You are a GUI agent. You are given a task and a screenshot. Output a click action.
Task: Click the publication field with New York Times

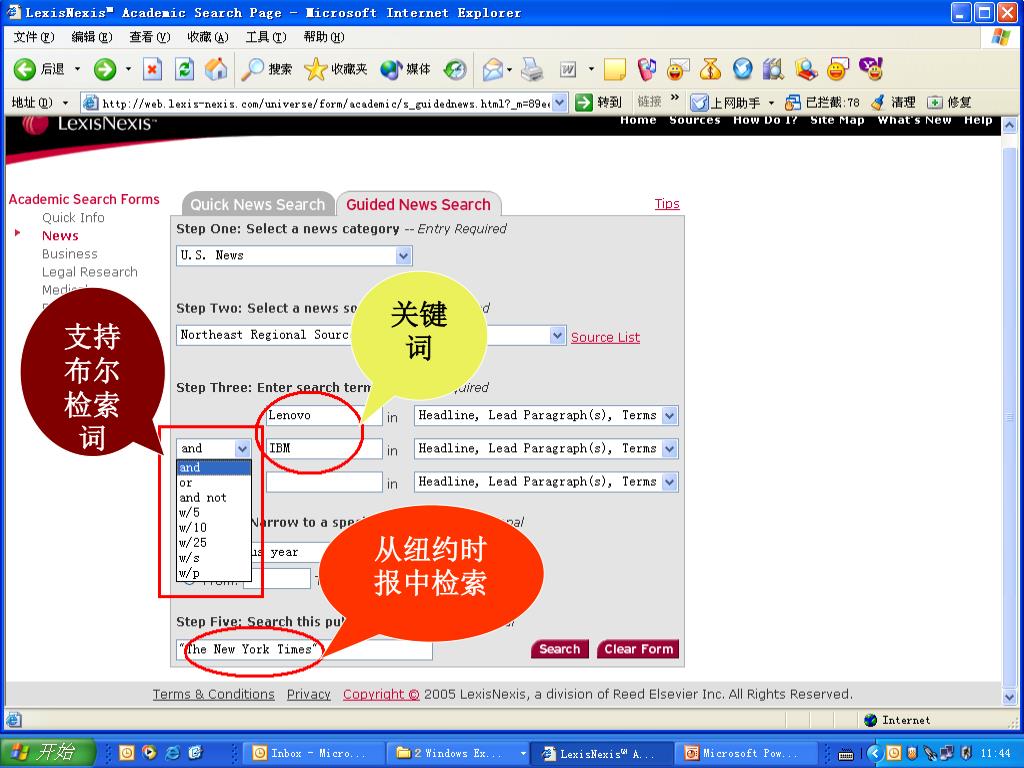tap(304, 650)
